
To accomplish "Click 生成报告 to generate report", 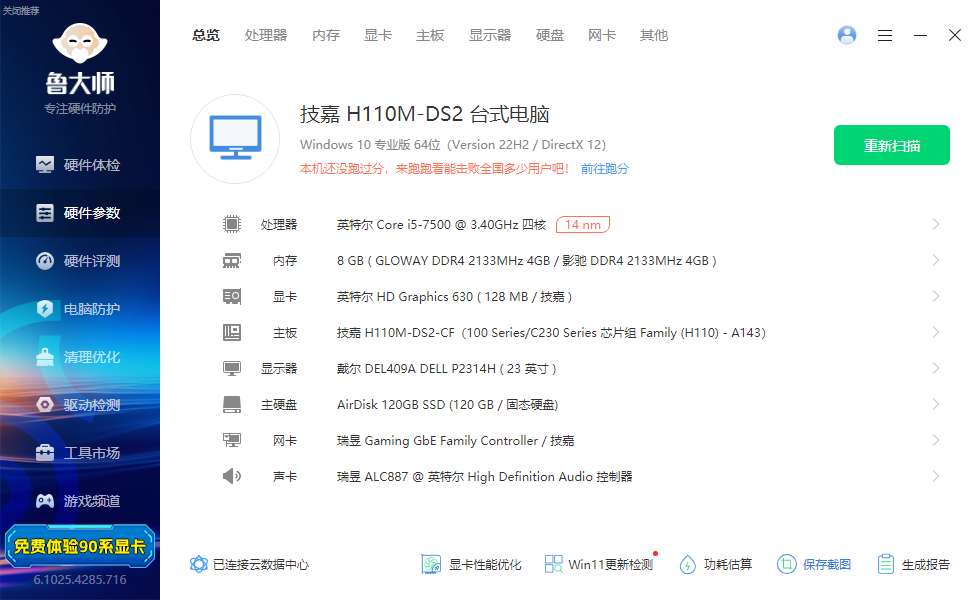I will (x=913, y=564).
